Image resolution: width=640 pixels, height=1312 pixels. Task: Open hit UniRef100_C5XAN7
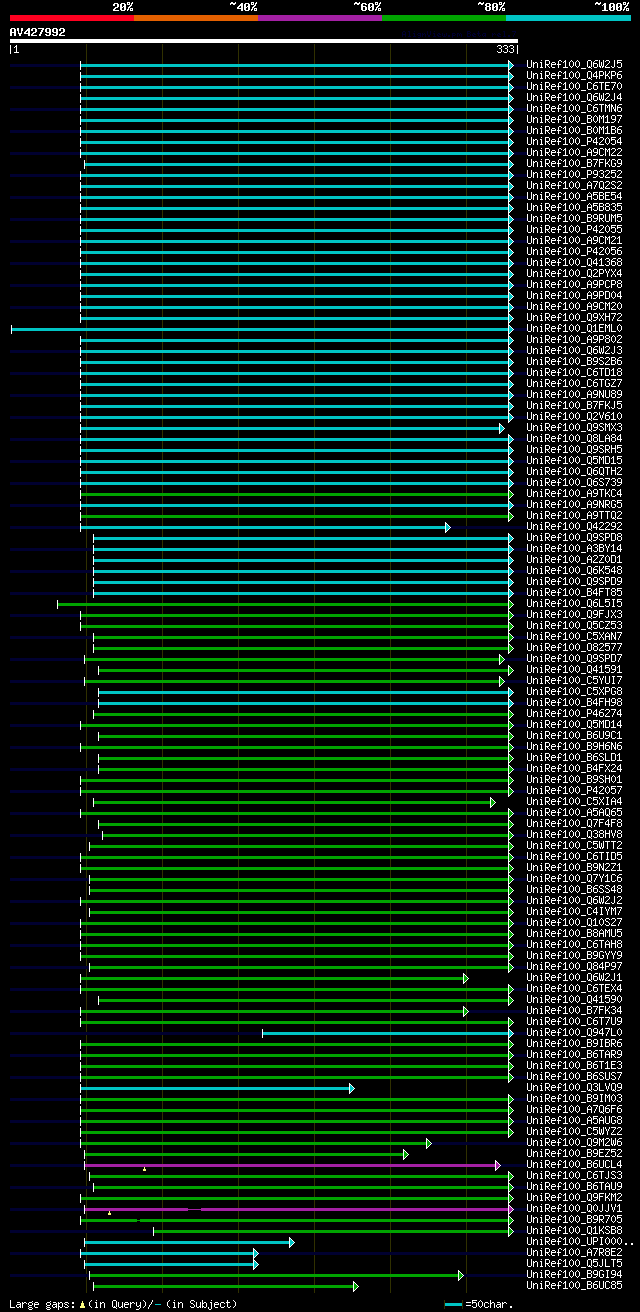pos(574,636)
